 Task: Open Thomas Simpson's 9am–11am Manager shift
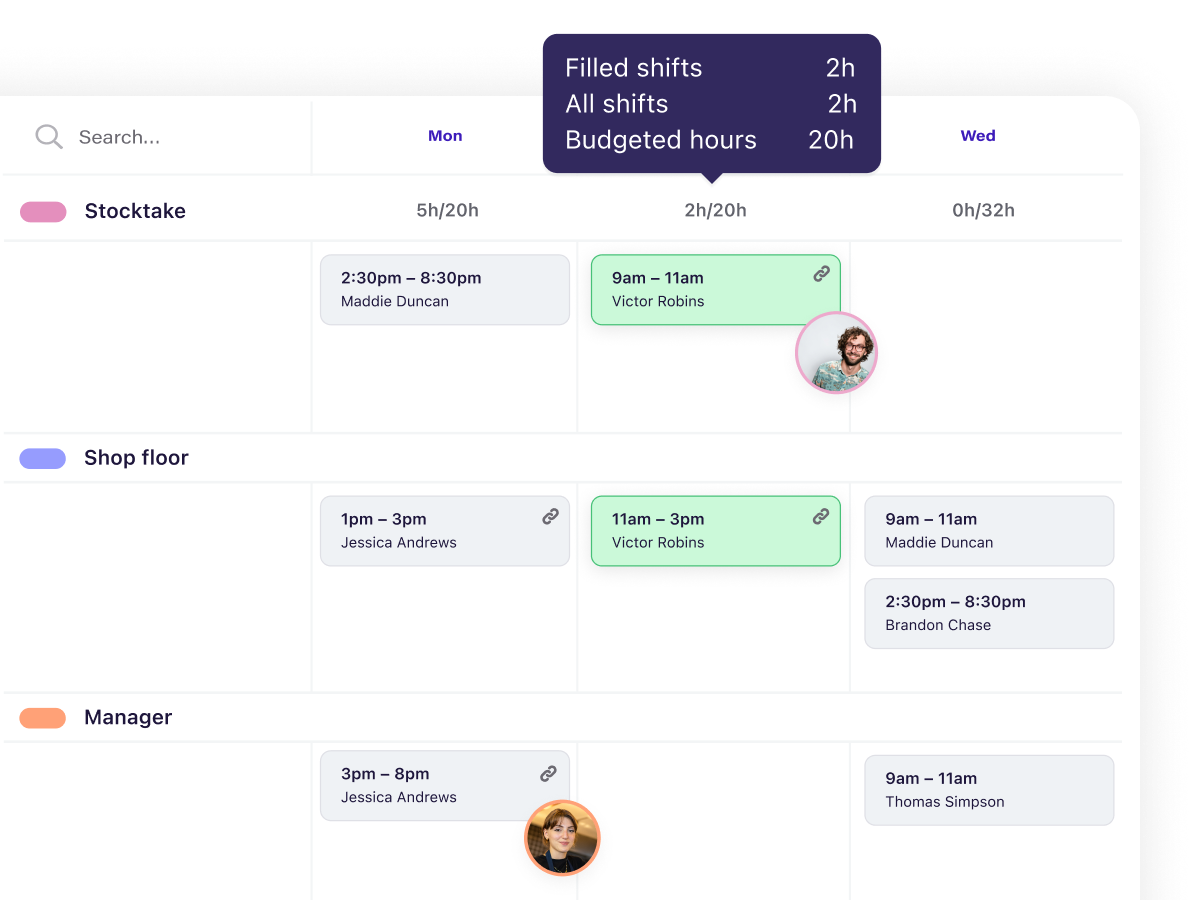click(988, 790)
